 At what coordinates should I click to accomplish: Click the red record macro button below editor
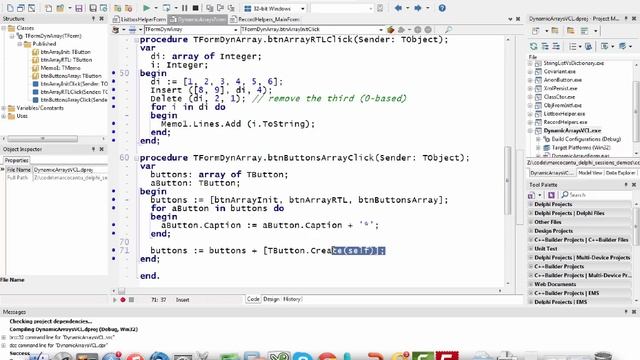[x=123, y=300]
